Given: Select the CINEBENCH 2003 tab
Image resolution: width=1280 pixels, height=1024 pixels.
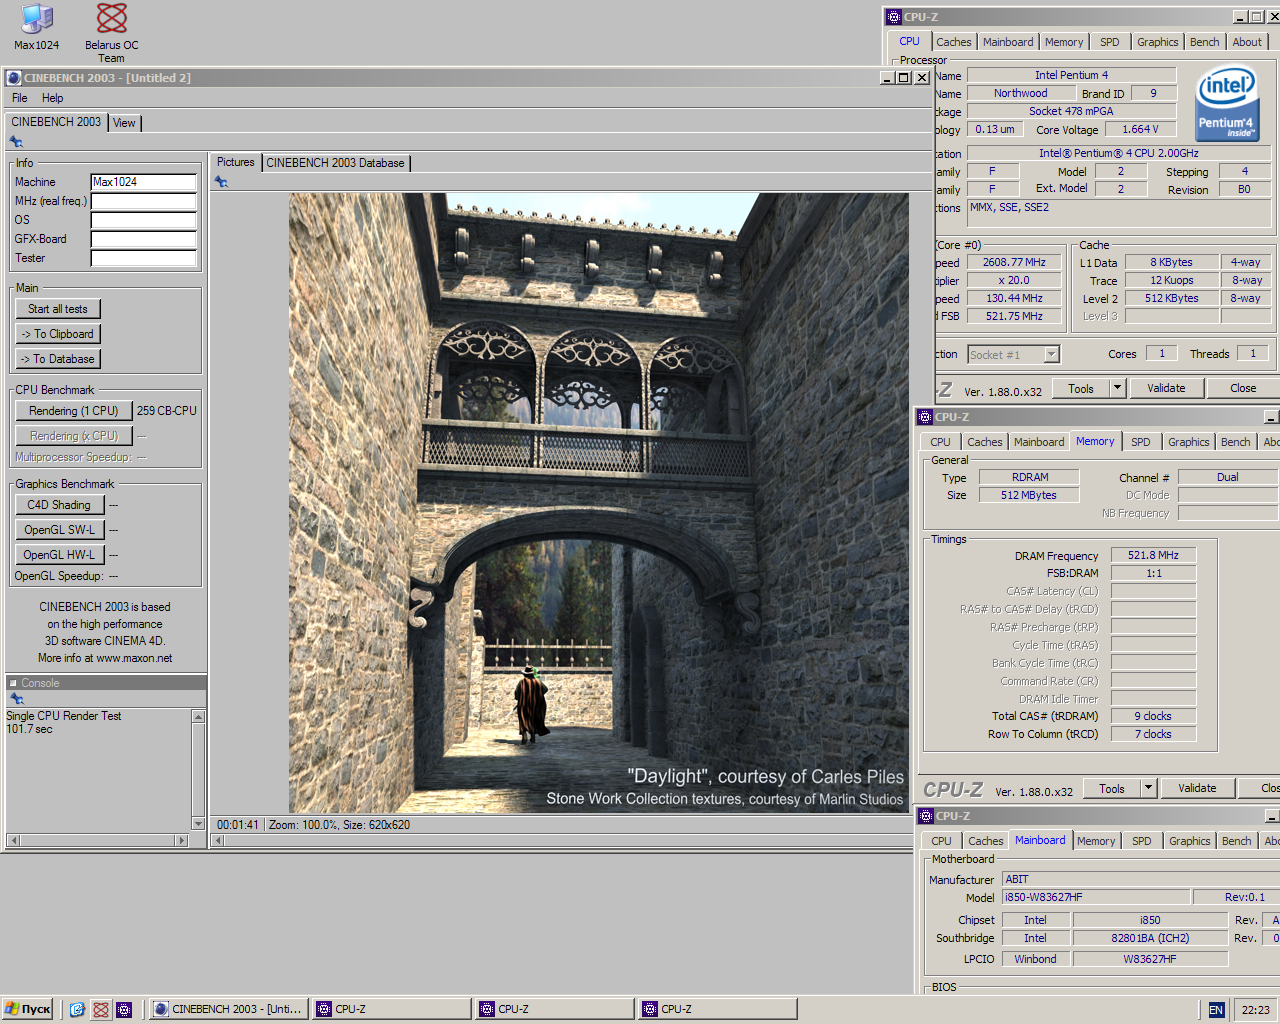Looking at the screenshot, I should [x=56, y=122].
